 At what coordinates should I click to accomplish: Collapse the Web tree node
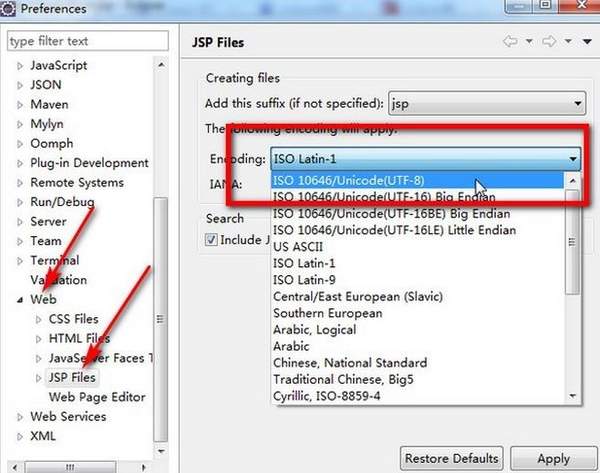click(20, 300)
